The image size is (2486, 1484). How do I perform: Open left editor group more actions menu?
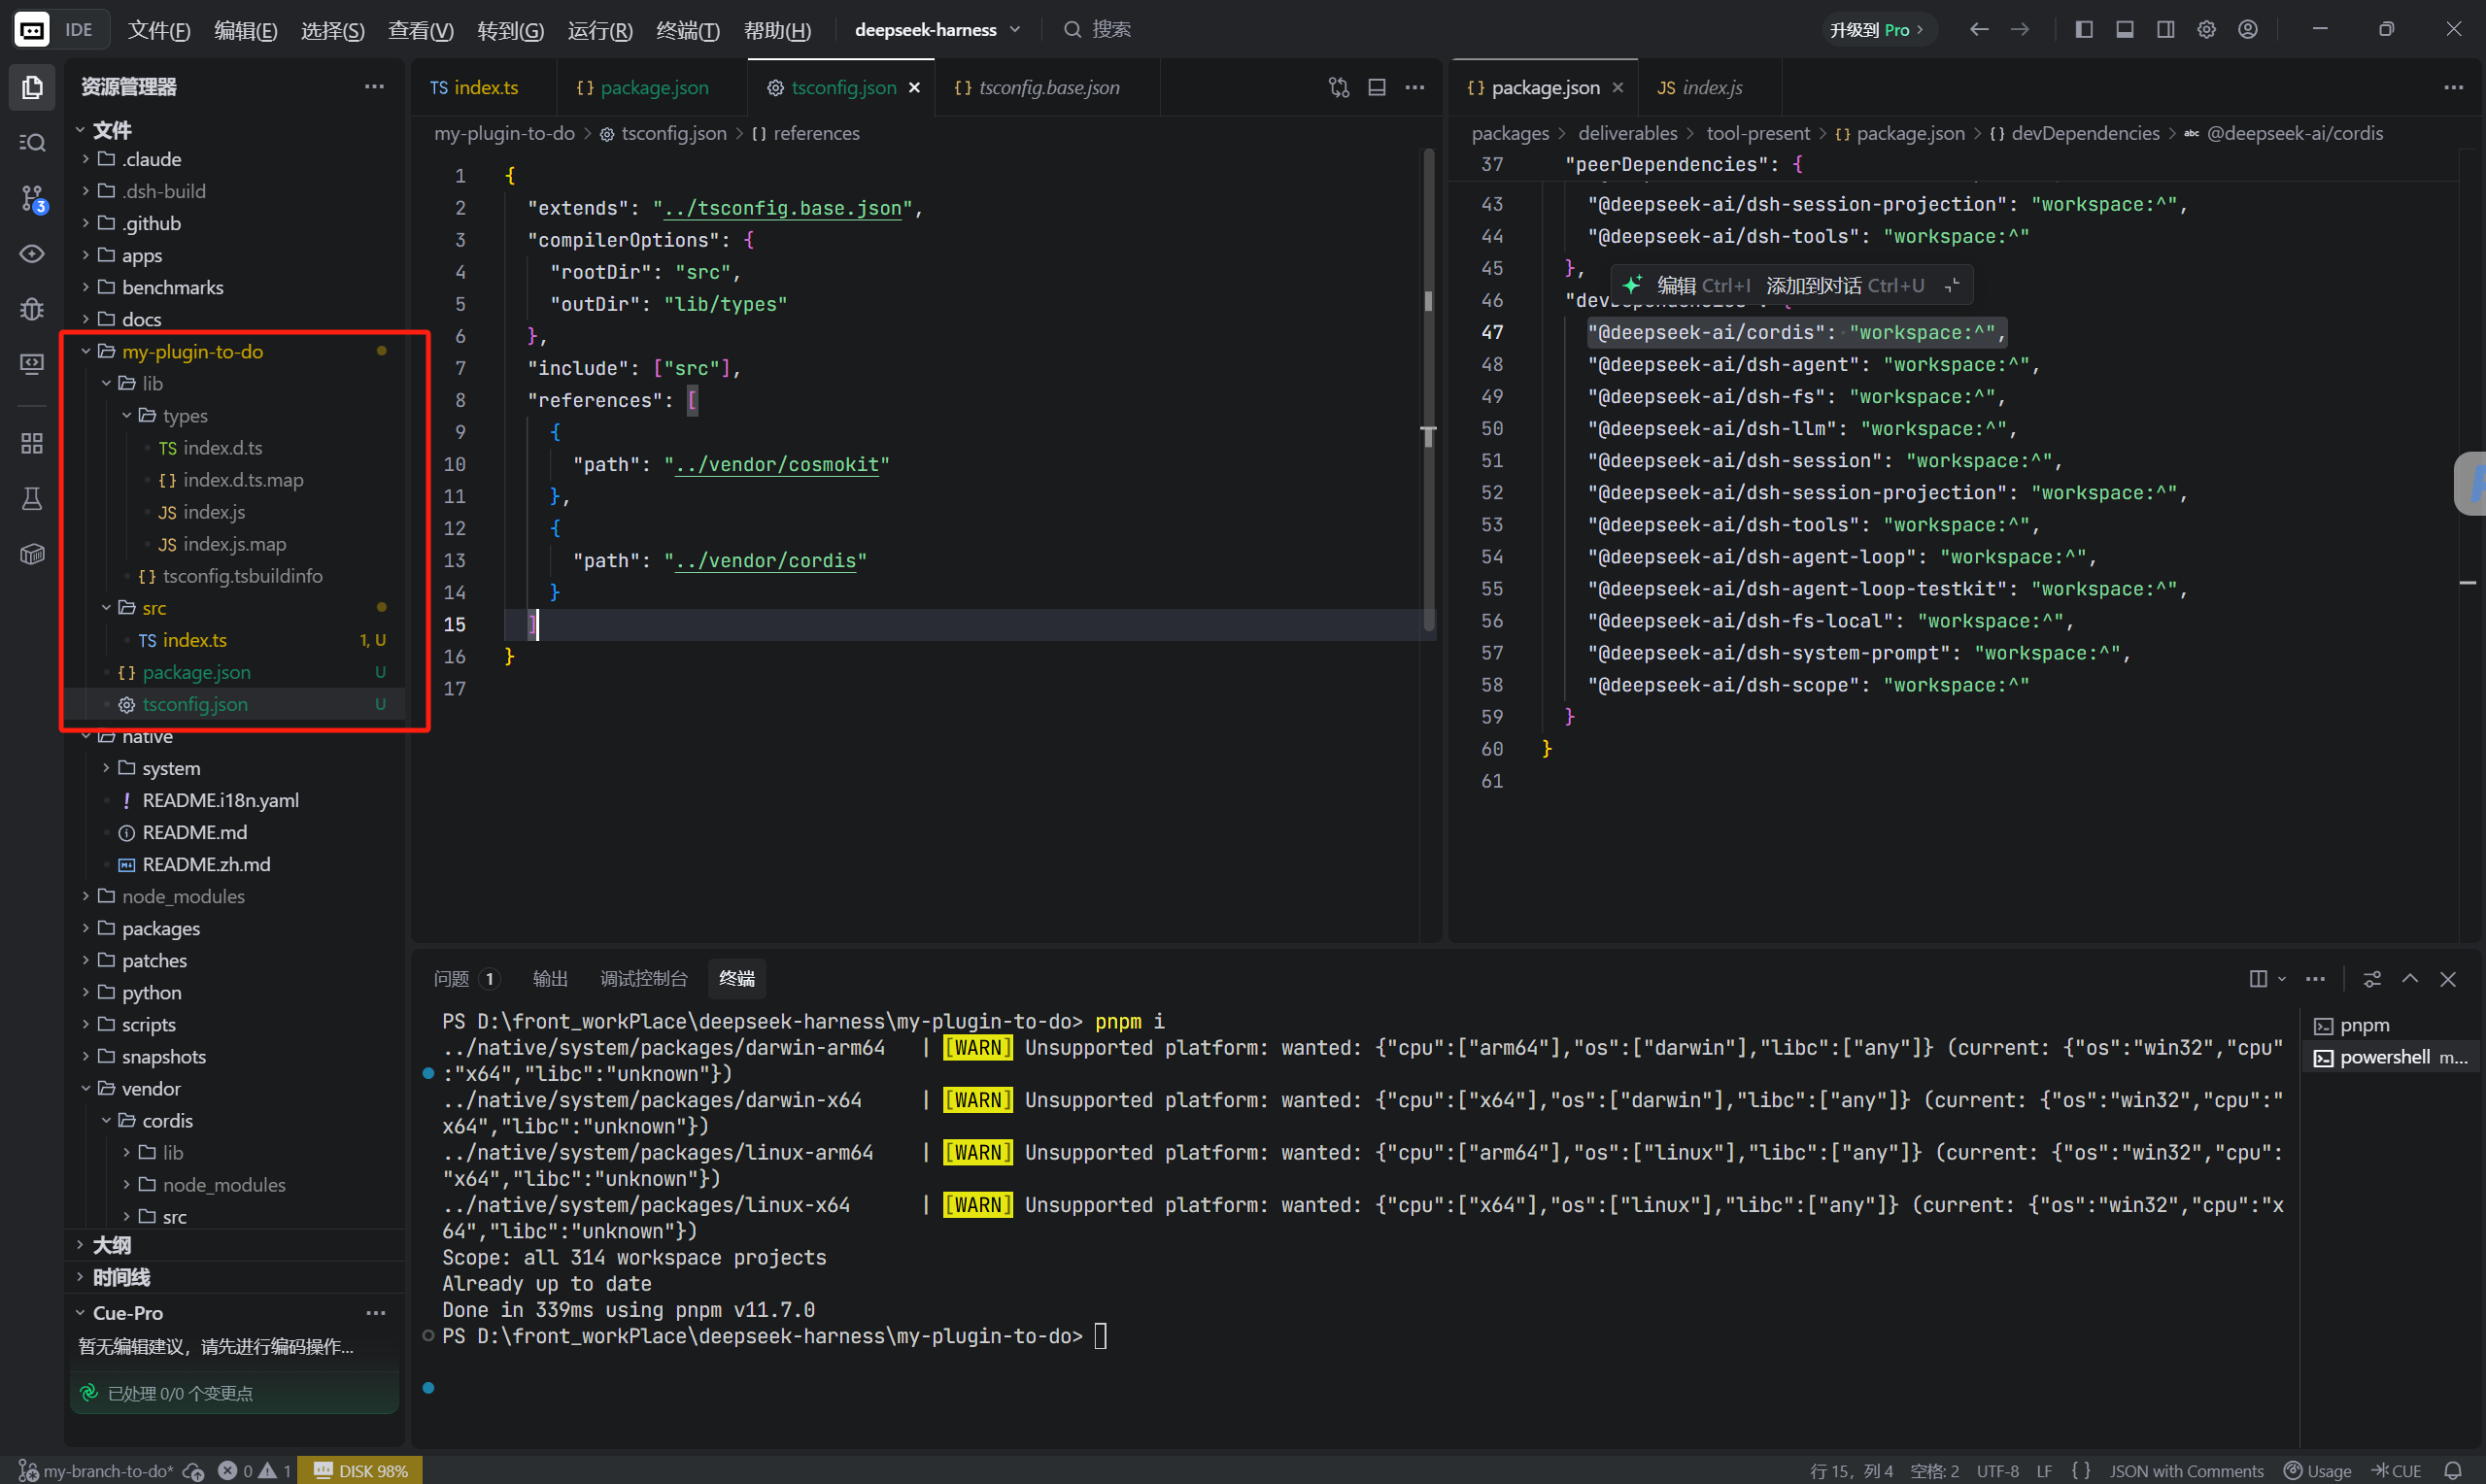coord(1415,88)
